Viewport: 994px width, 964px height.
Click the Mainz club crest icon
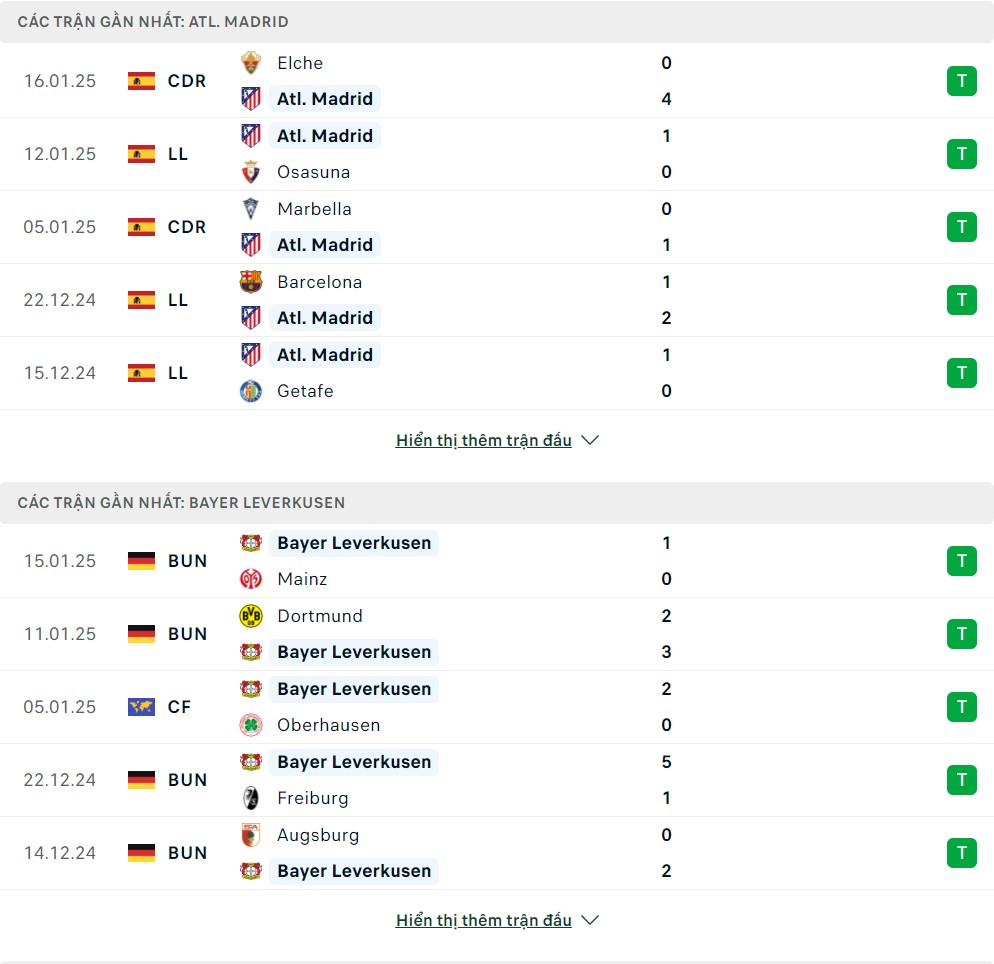coord(250,579)
